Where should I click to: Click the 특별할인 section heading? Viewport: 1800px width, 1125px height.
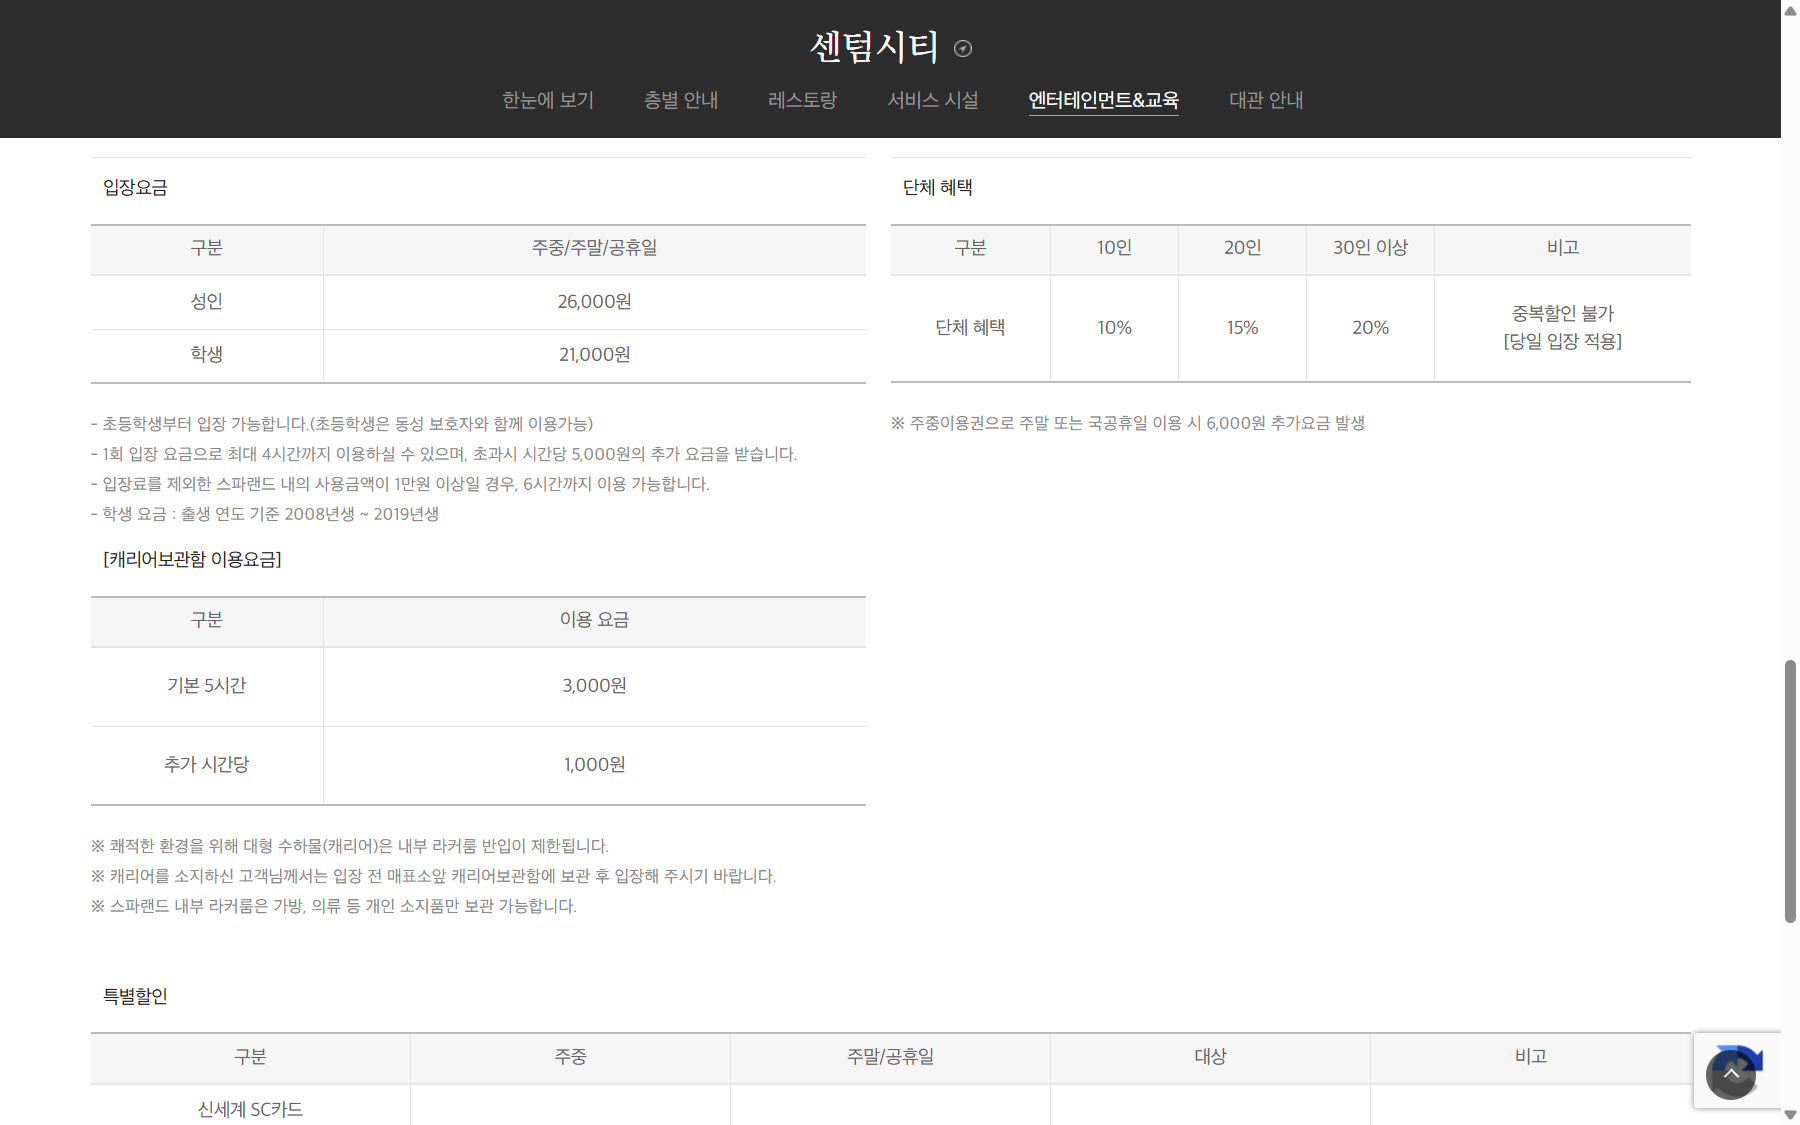click(x=135, y=996)
